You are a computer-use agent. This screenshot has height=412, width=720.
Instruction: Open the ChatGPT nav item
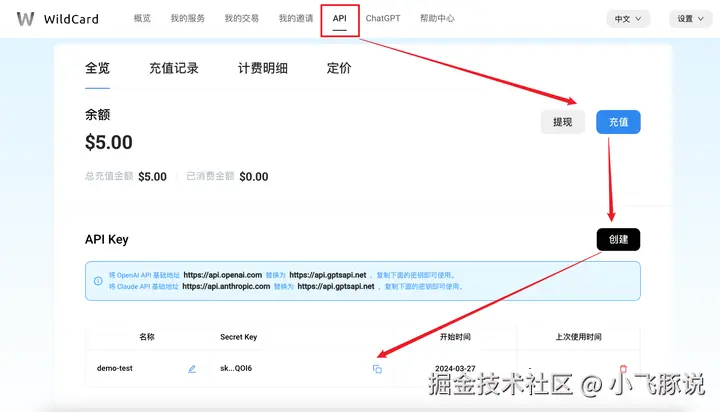(383, 18)
